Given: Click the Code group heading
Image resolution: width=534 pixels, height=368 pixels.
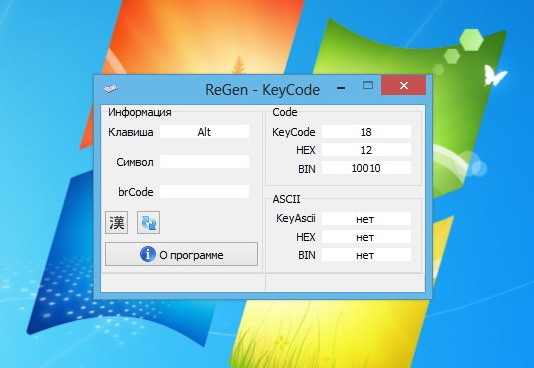Looking at the screenshot, I should [x=285, y=112].
